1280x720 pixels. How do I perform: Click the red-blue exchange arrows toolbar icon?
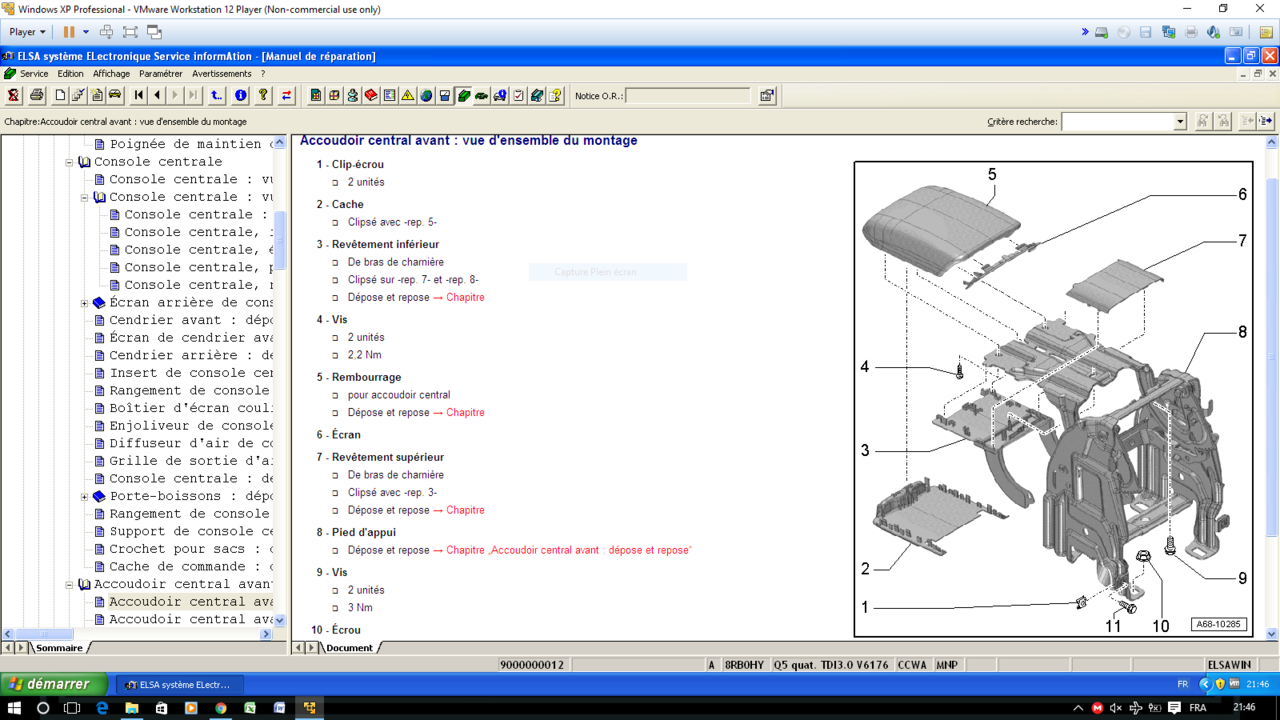pos(285,95)
